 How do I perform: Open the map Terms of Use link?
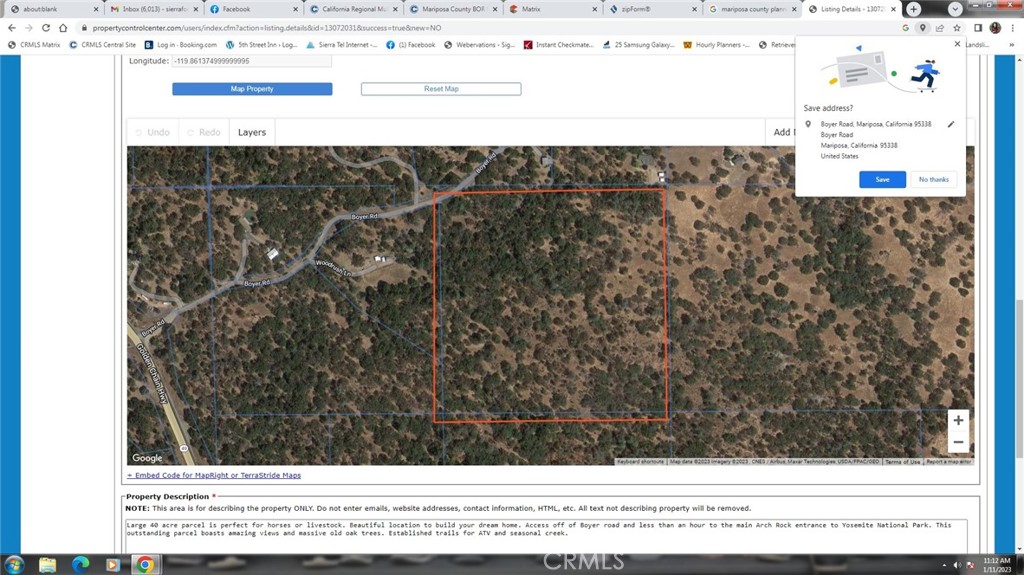902,462
